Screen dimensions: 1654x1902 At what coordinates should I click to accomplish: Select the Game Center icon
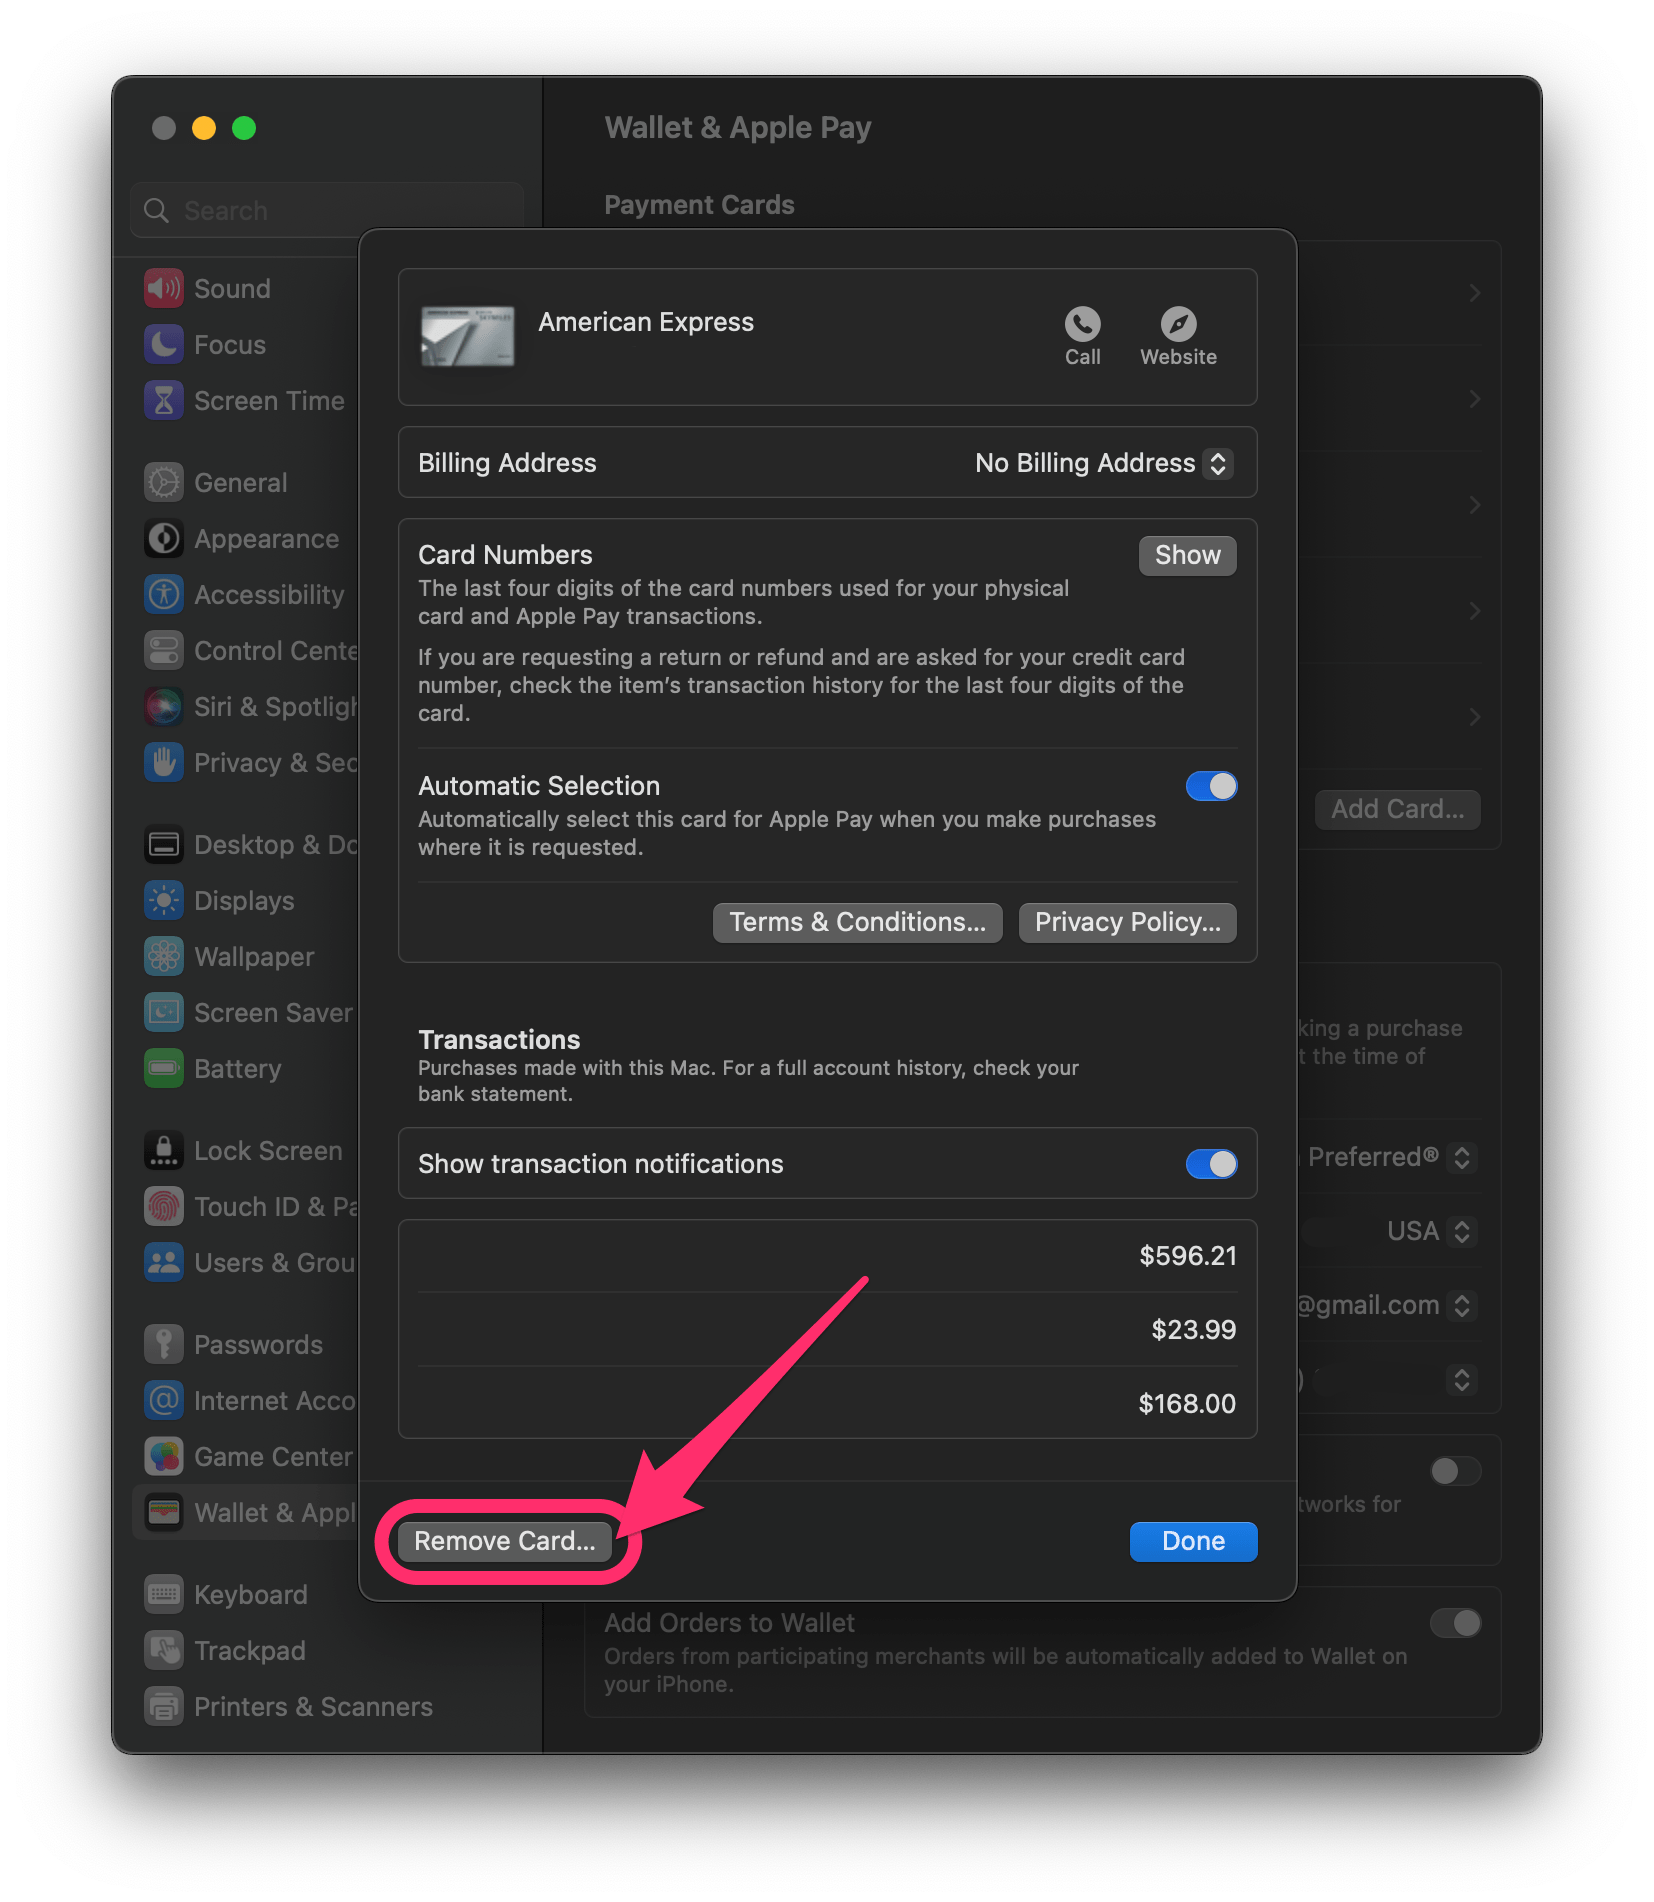164,1456
